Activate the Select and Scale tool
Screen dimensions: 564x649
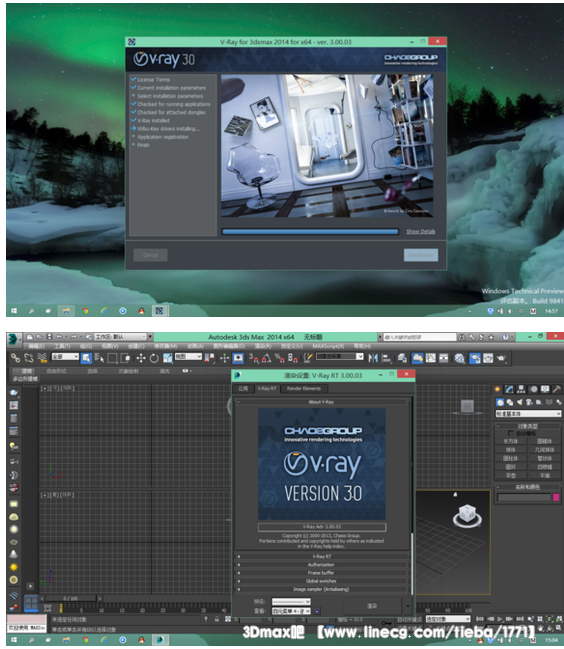(168, 358)
